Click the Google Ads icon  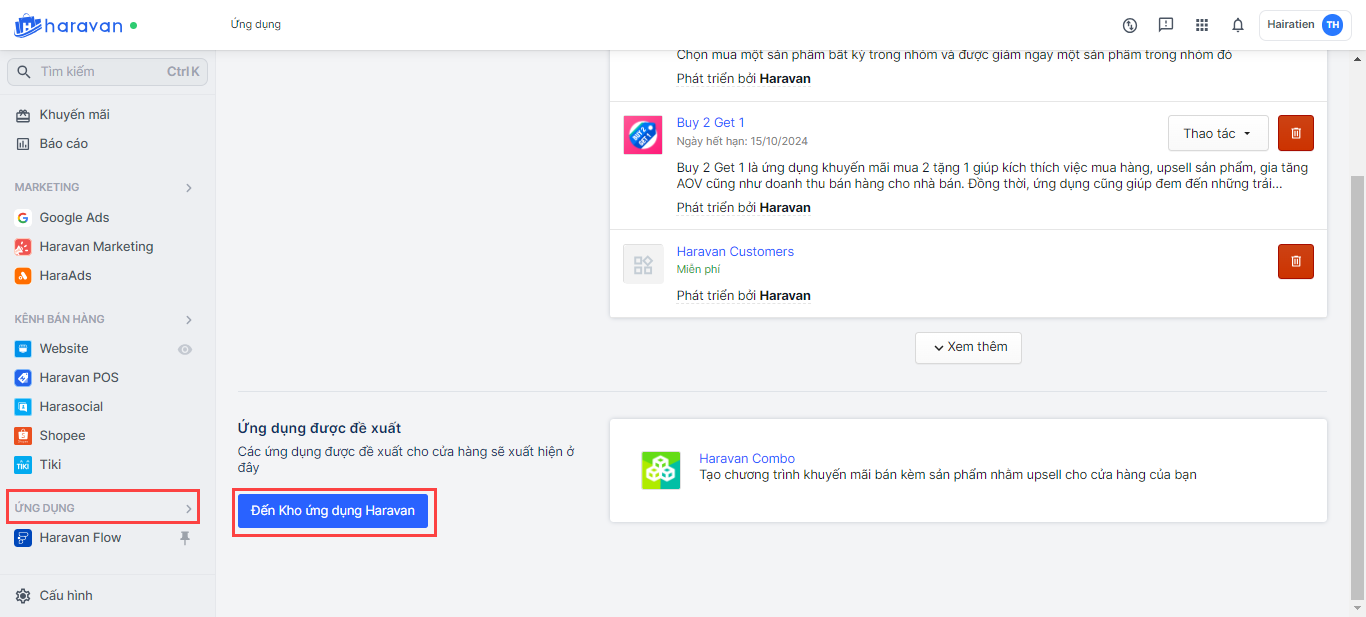pyautogui.click(x=23, y=218)
